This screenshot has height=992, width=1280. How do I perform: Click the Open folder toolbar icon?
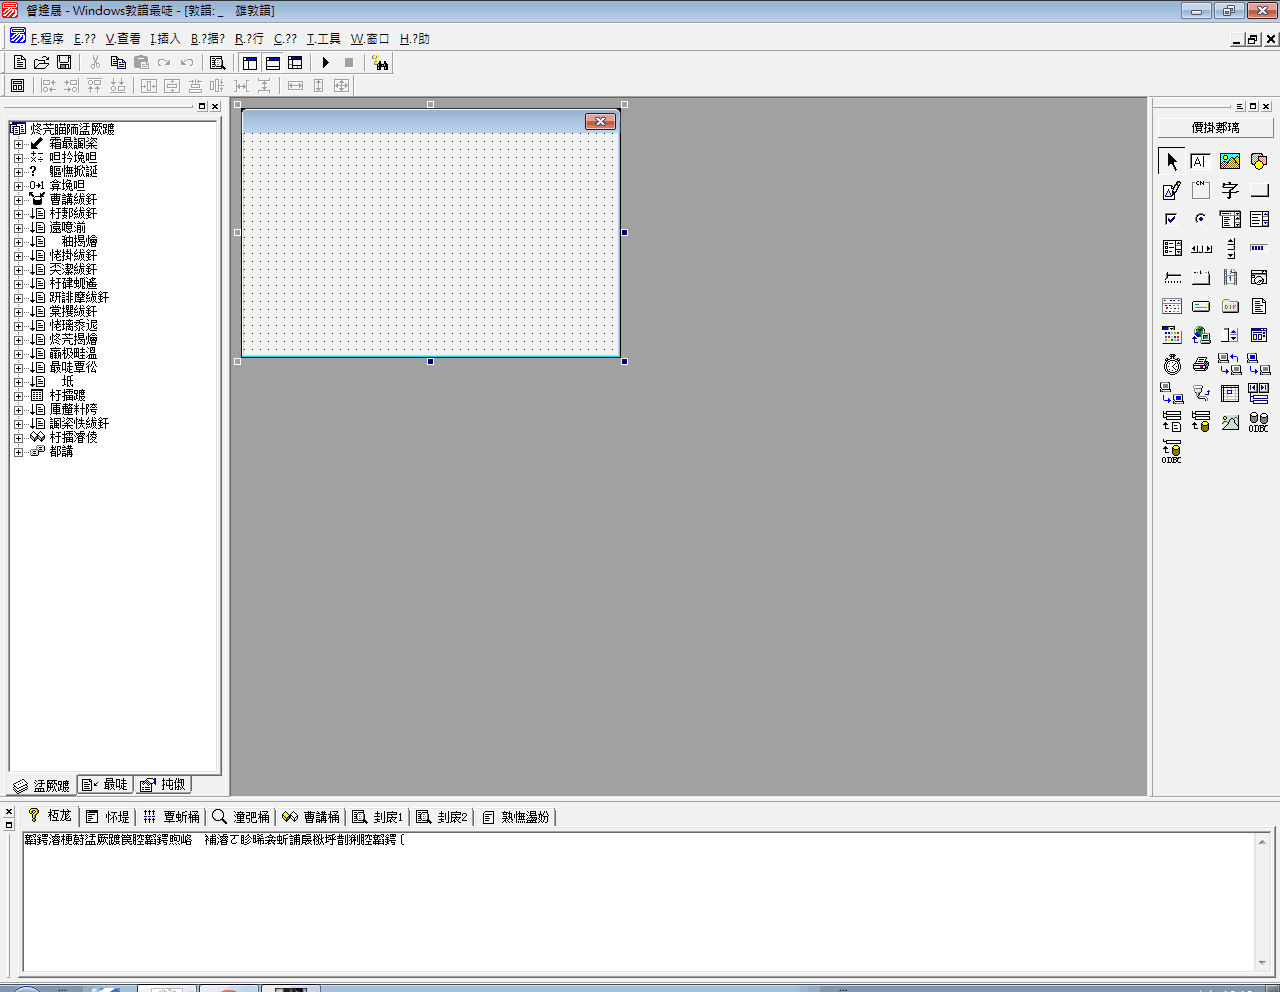pyautogui.click(x=42, y=62)
